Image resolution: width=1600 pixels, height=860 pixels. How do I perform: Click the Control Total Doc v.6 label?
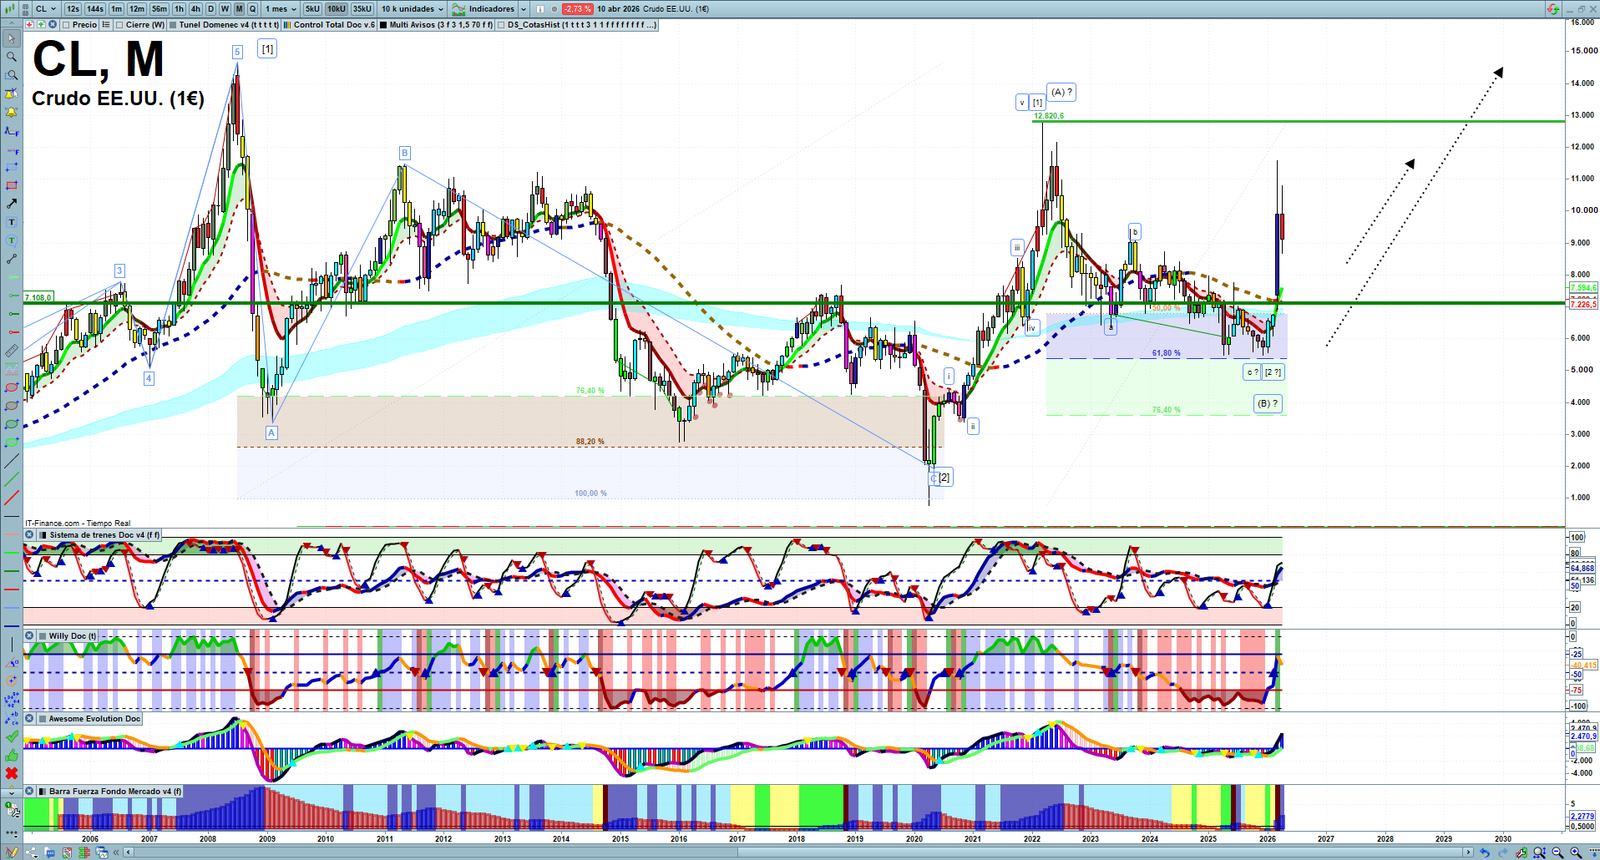click(x=334, y=25)
